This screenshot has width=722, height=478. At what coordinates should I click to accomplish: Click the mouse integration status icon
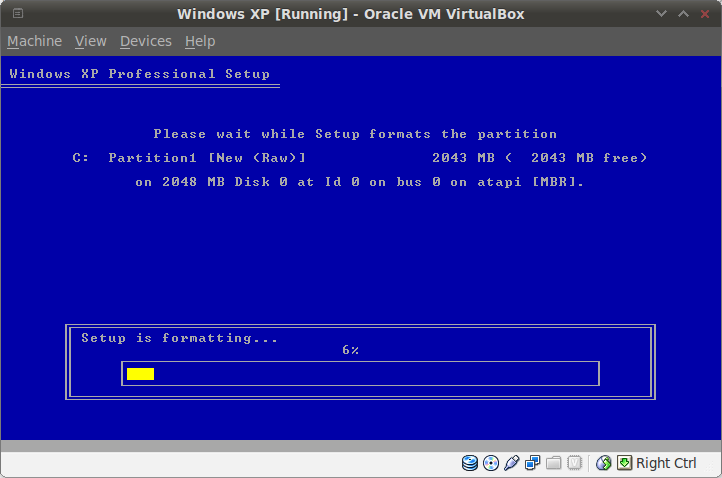pyautogui.click(x=604, y=463)
